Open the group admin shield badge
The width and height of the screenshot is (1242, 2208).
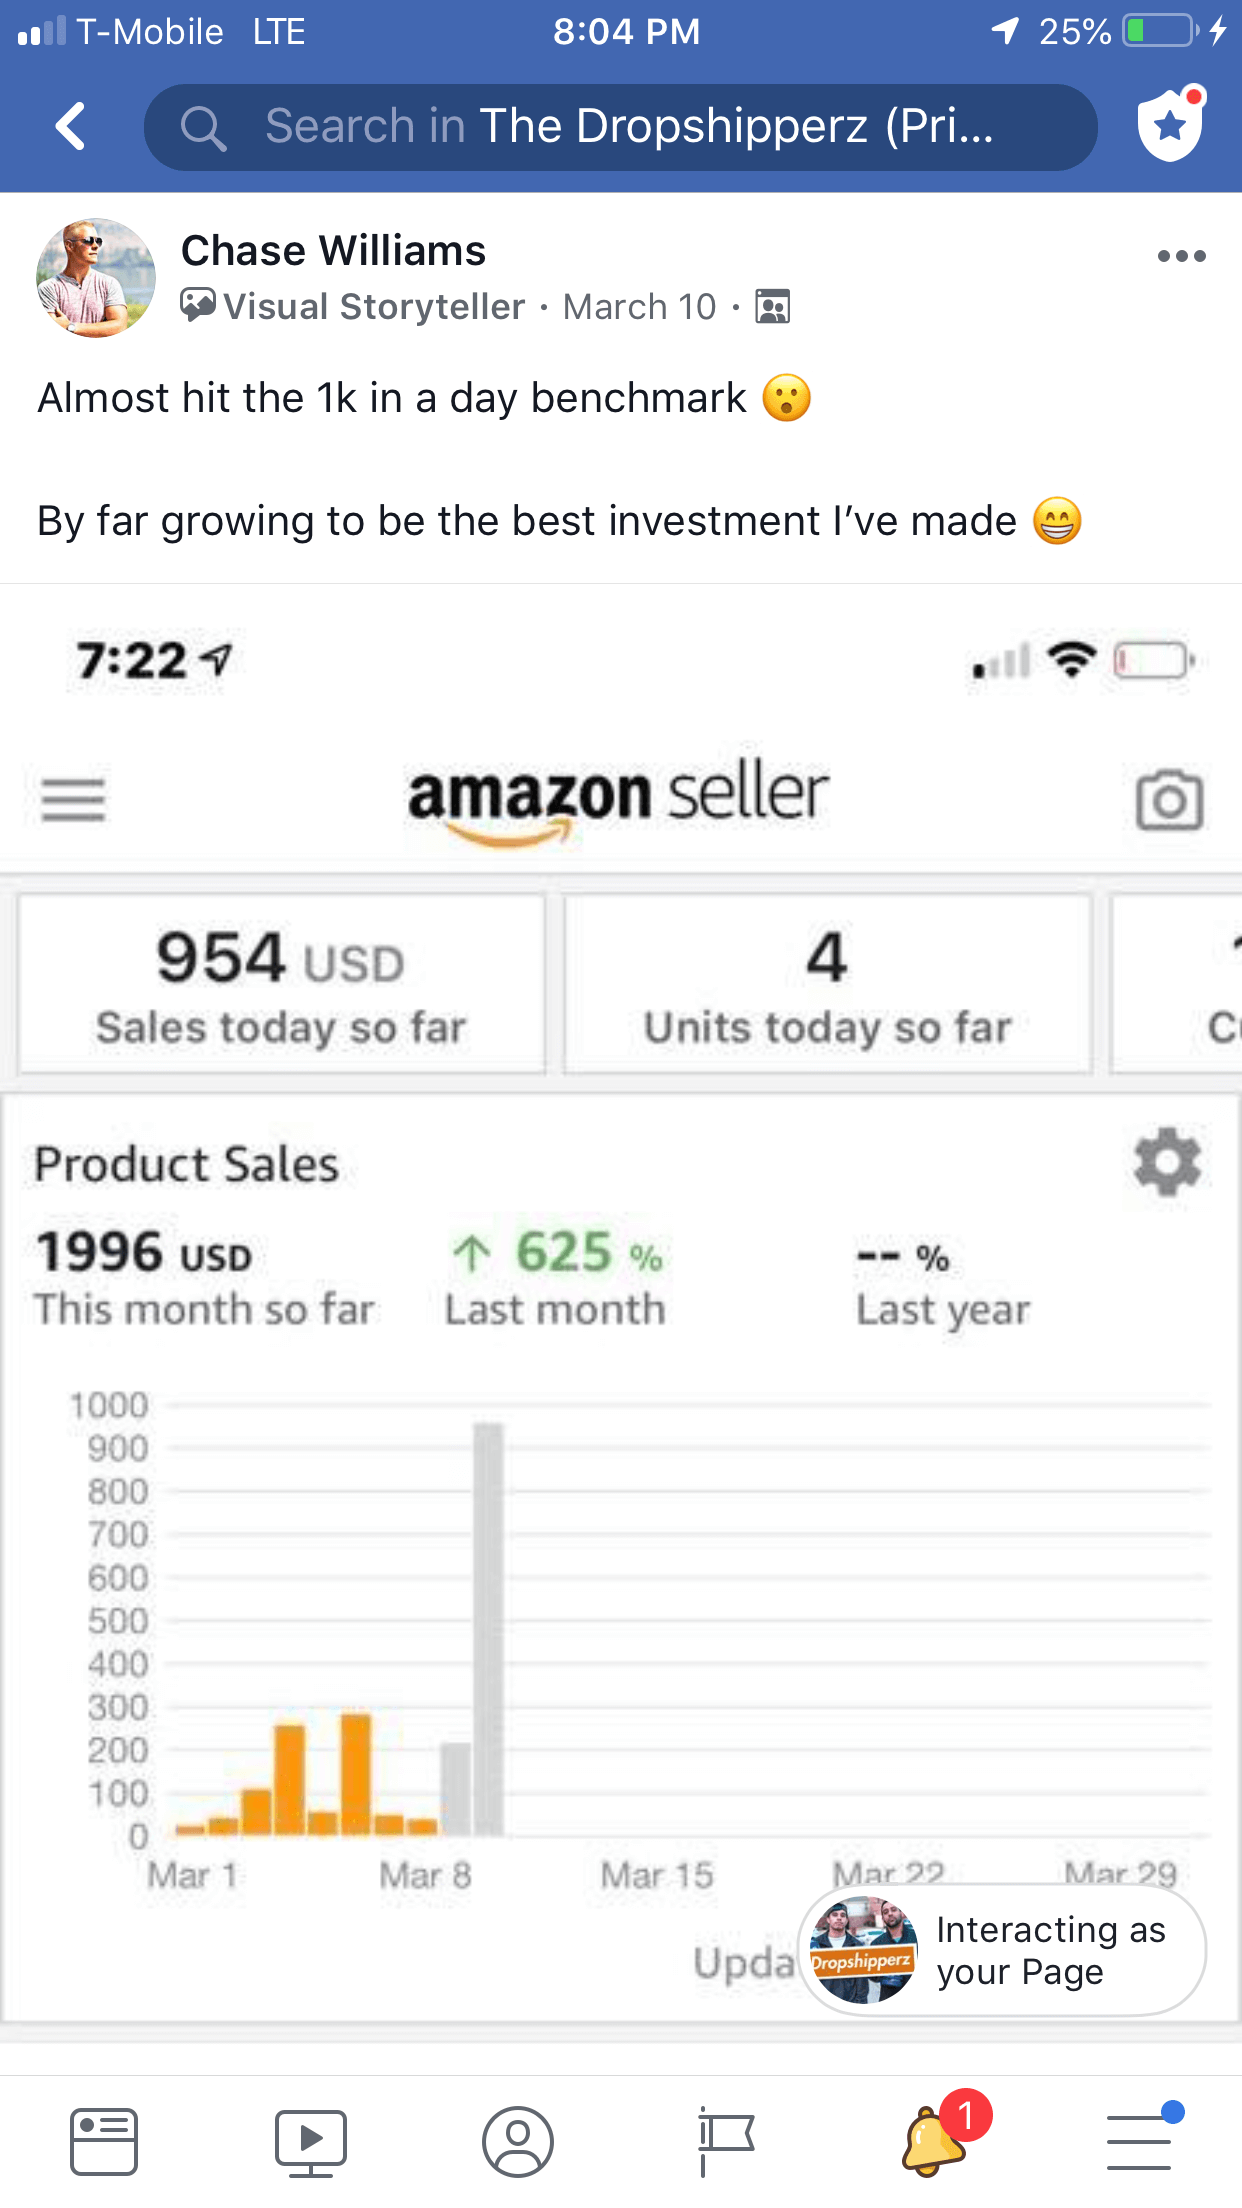1170,125
